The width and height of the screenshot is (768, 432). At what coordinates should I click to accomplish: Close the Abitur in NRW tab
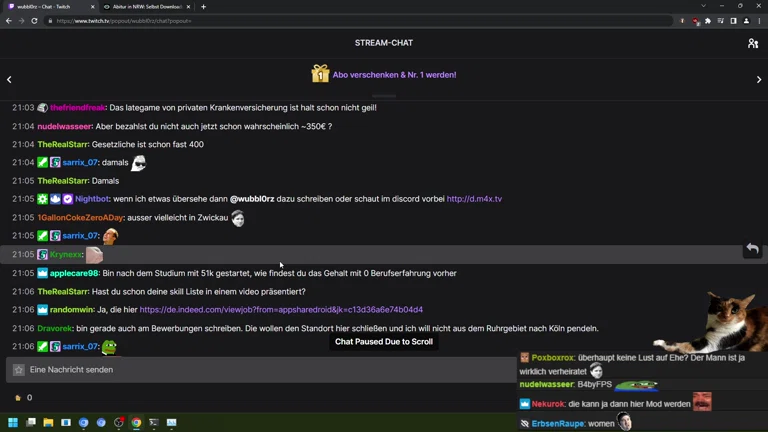189,7
